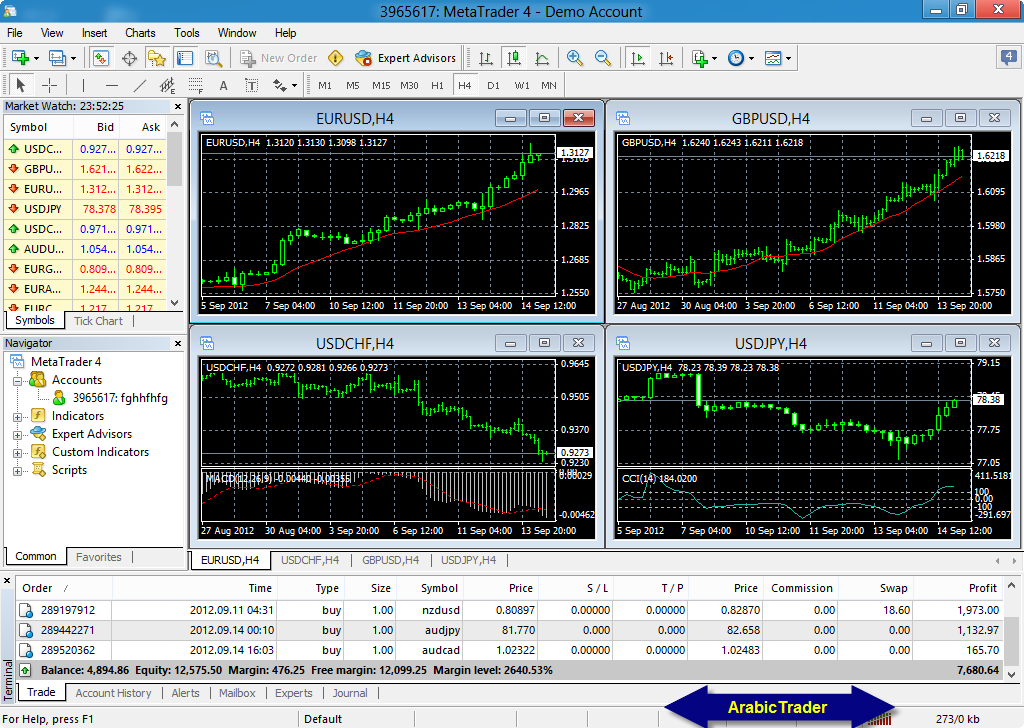The image size is (1024, 728).
Task: Toggle the Terminal window toolbar icon
Action: click(185, 58)
